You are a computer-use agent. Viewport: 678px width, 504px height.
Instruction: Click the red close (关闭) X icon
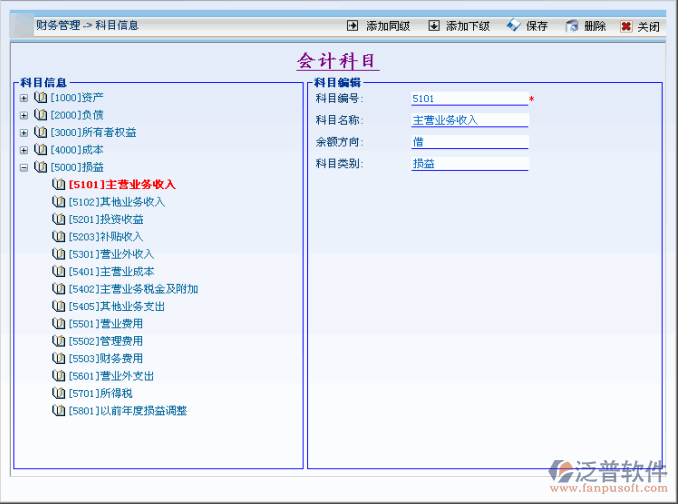pyautogui.click(x=626, y=26)
